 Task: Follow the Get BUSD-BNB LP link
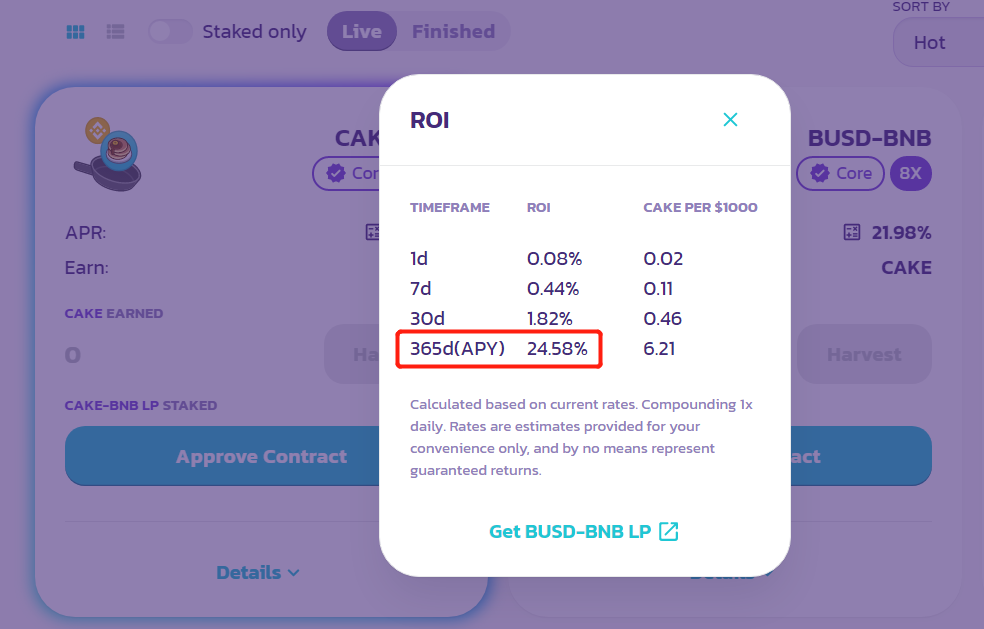pos(571,531)
